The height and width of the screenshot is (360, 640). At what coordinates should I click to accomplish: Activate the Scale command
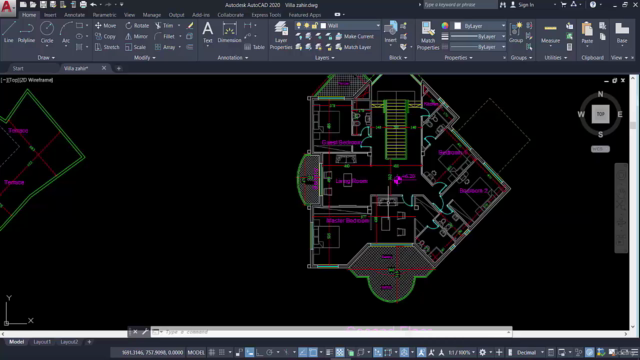[136, 47]
